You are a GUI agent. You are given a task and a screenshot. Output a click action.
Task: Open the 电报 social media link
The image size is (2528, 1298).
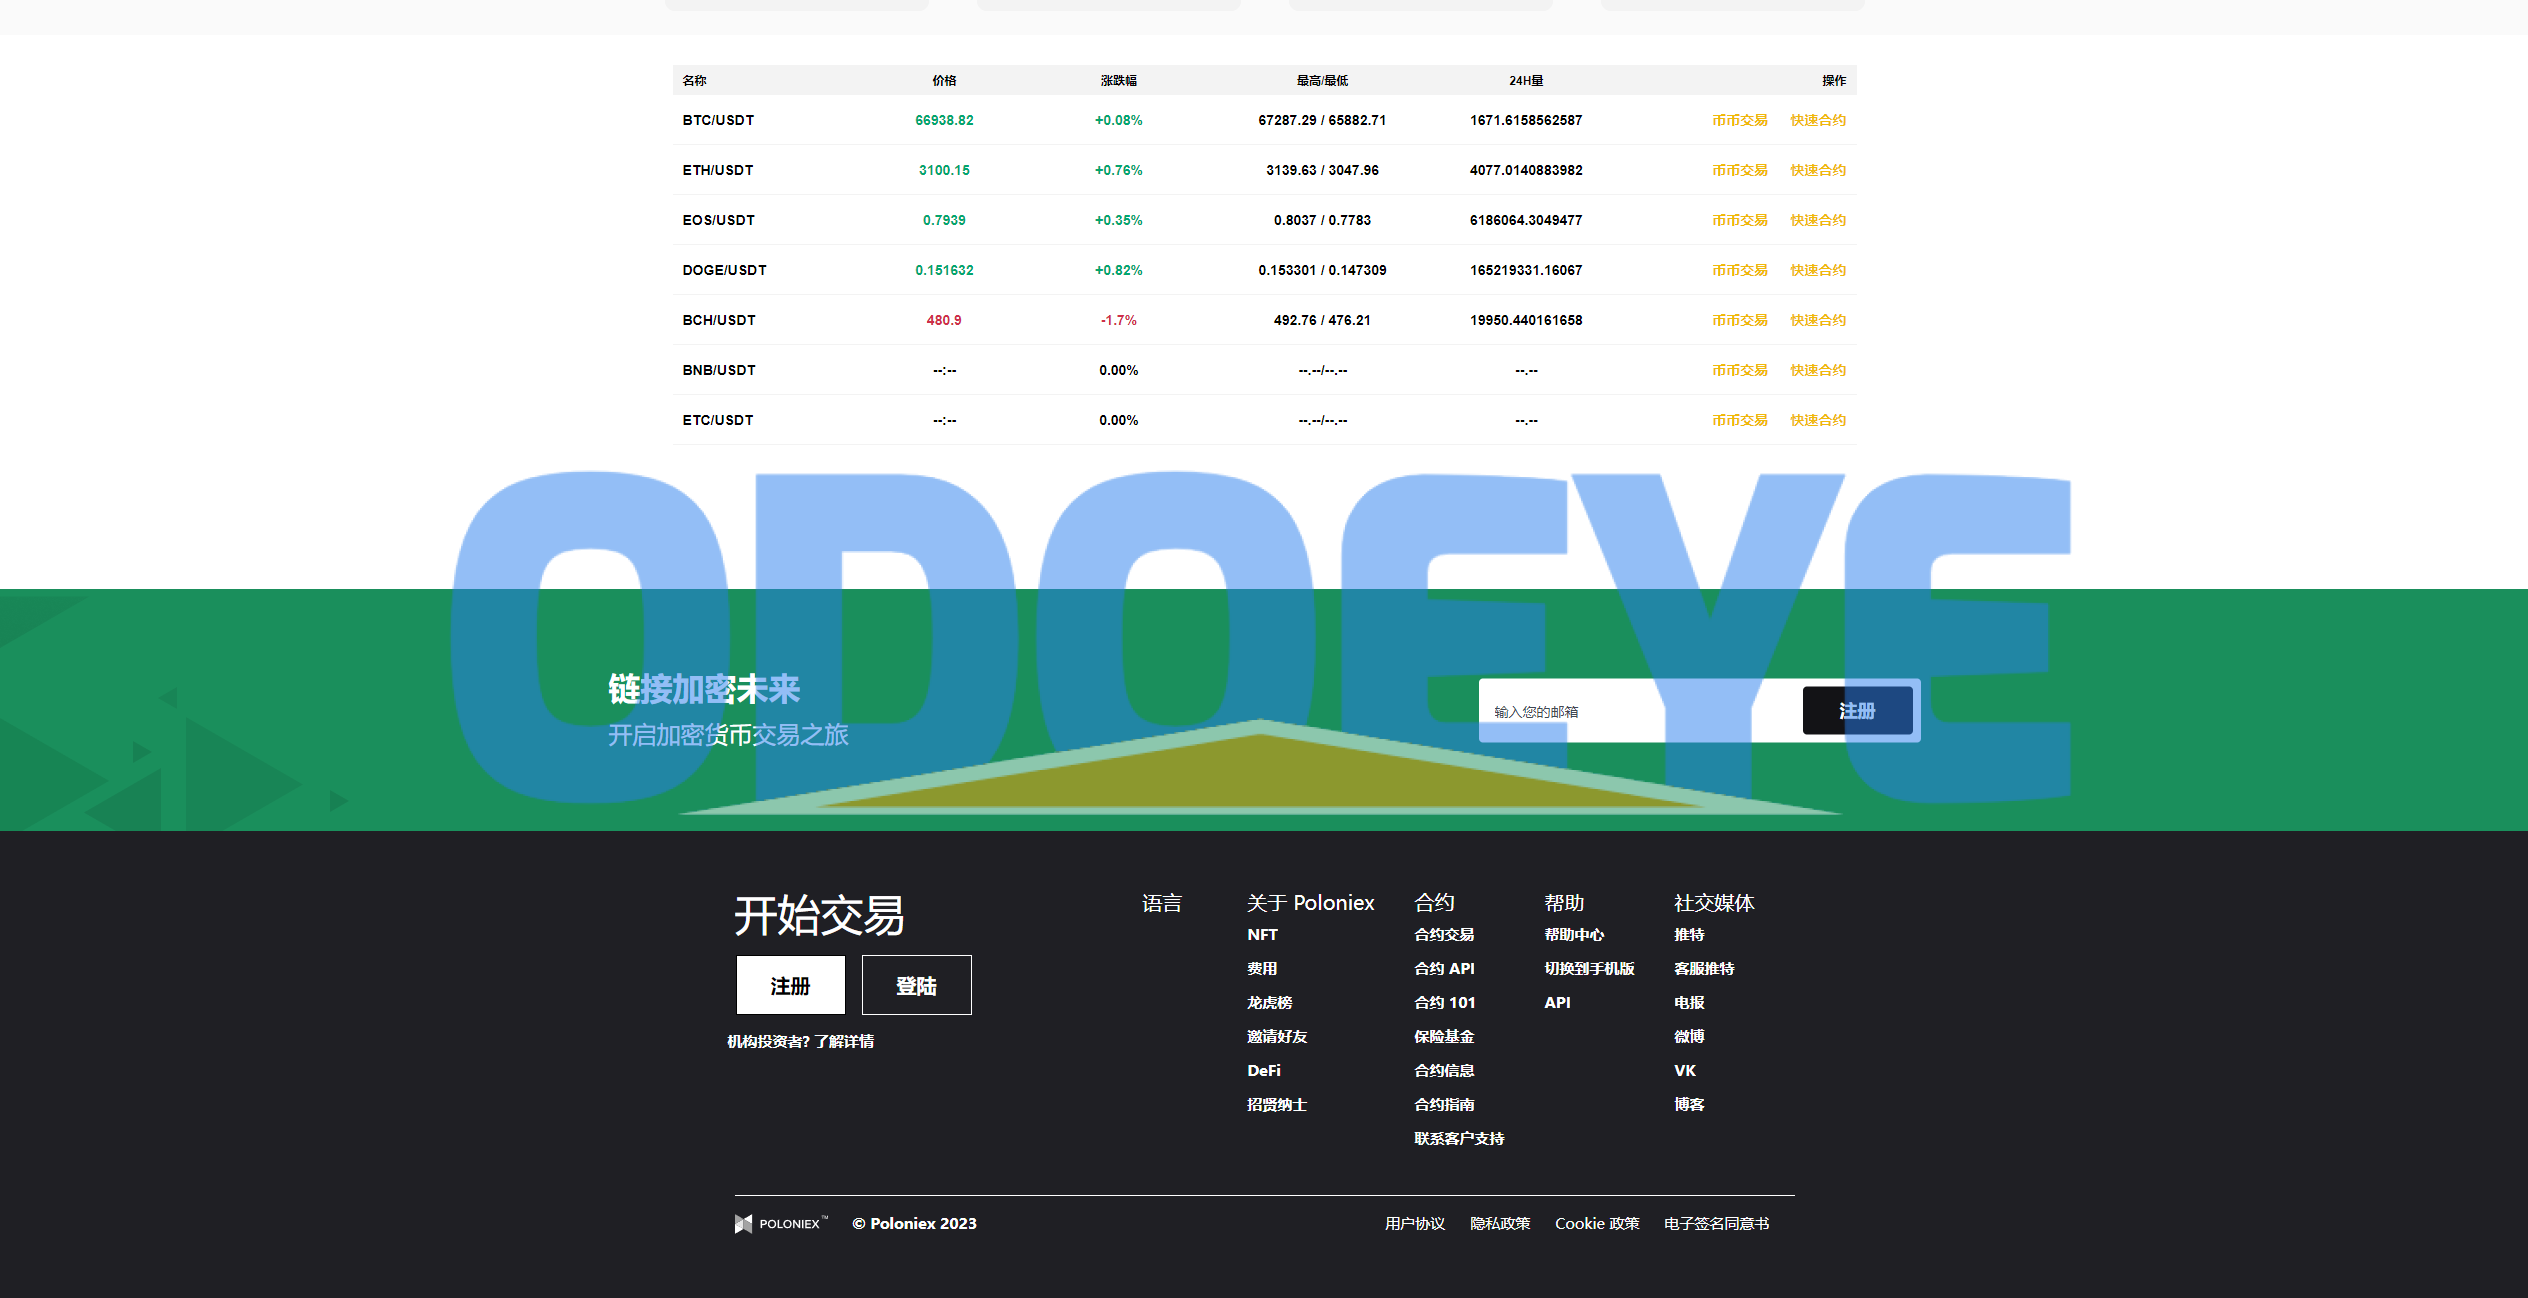point(1689,1003)
